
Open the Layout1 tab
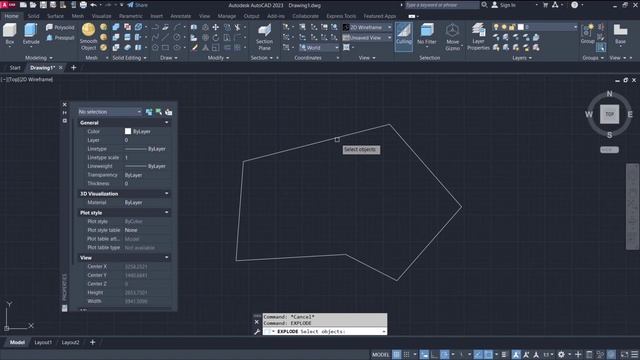pyautogui.click(x=43, y=342)
